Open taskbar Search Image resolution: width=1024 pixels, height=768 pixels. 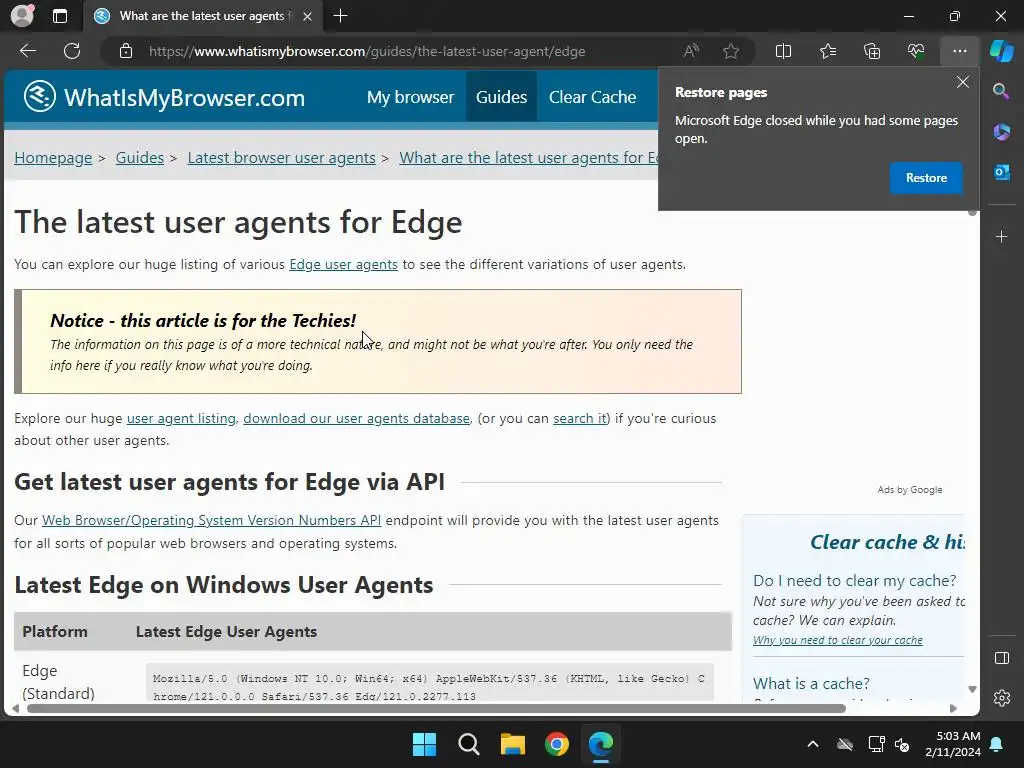coord(469,744)
